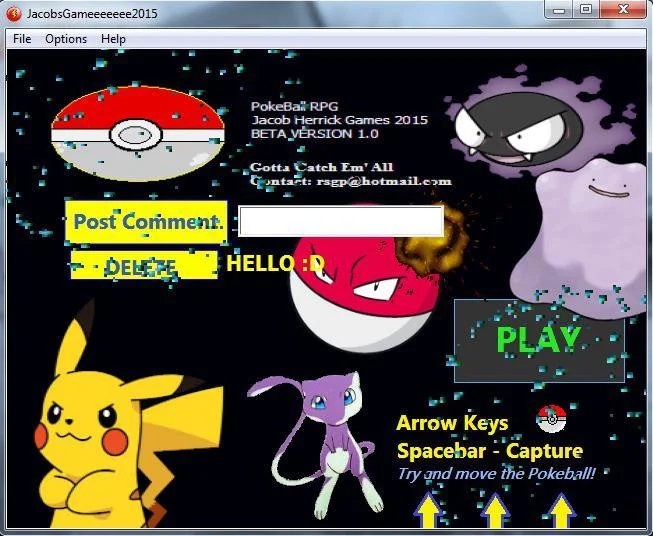This screenshot has height=536, width=653.
Task: Click 'Try and move the Pokeball!' text
Action: [496, 474]
